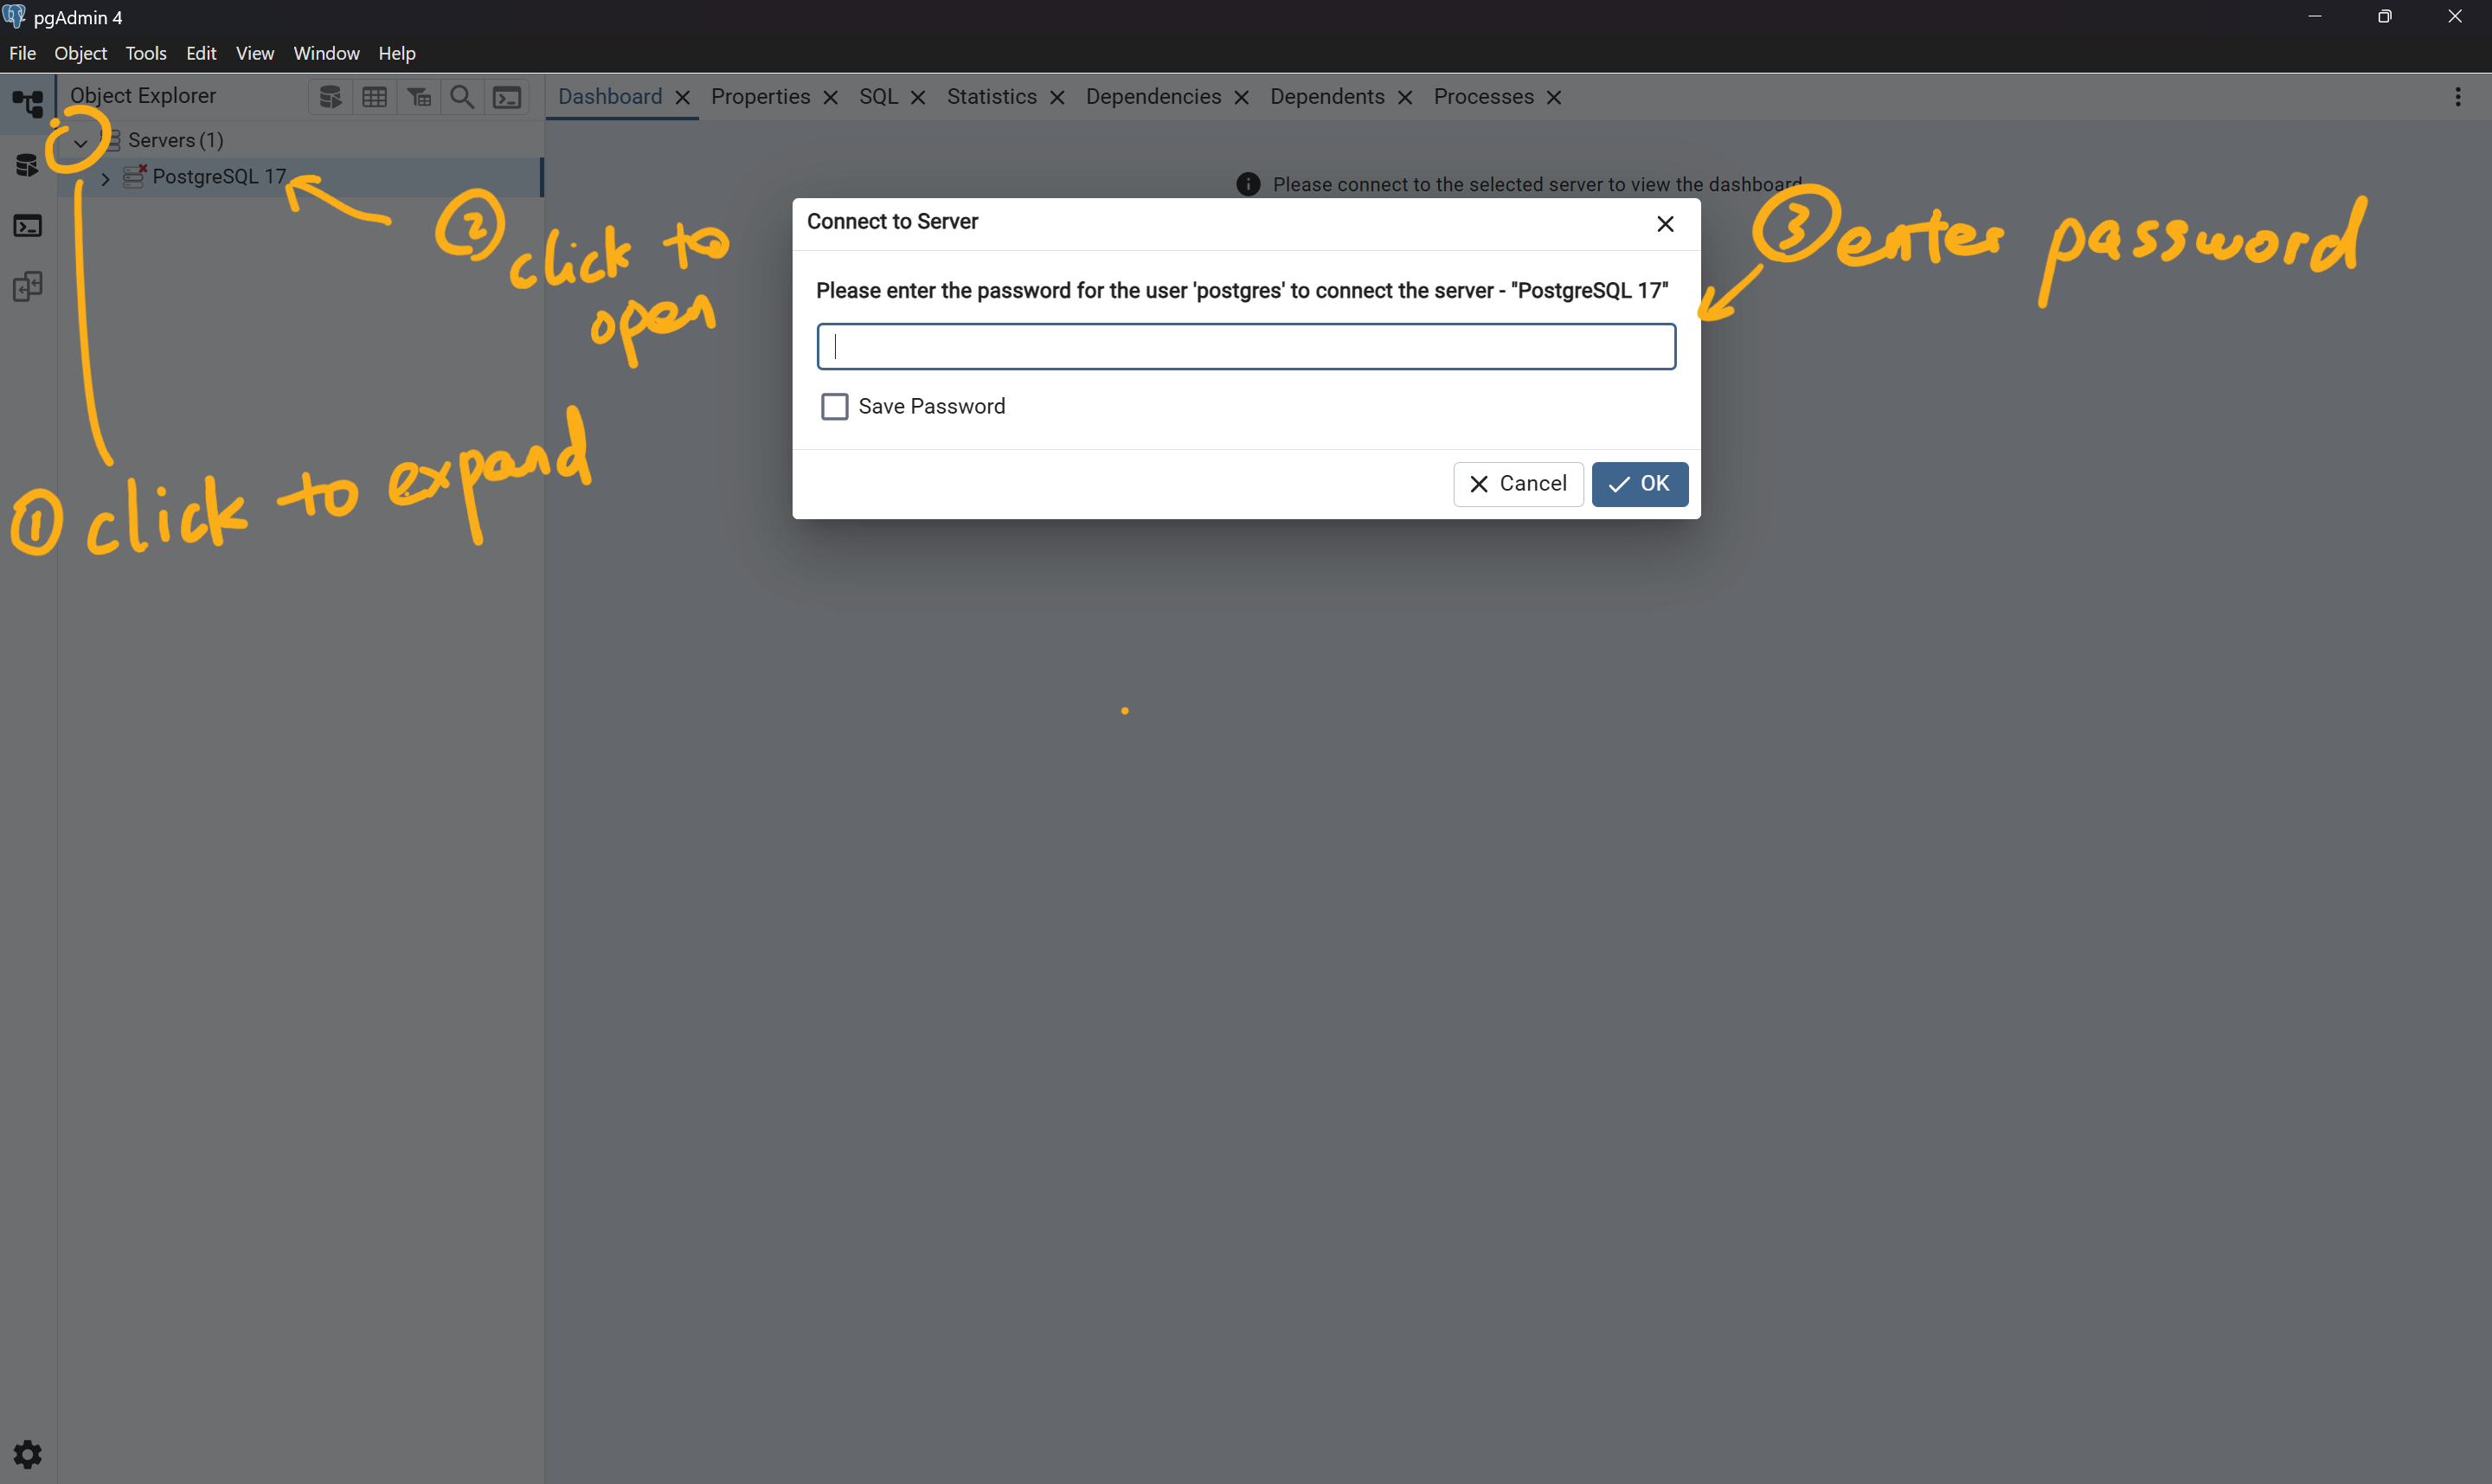
Task: Close the Connect to Server dialog via X
Action: coord(1664,224)
